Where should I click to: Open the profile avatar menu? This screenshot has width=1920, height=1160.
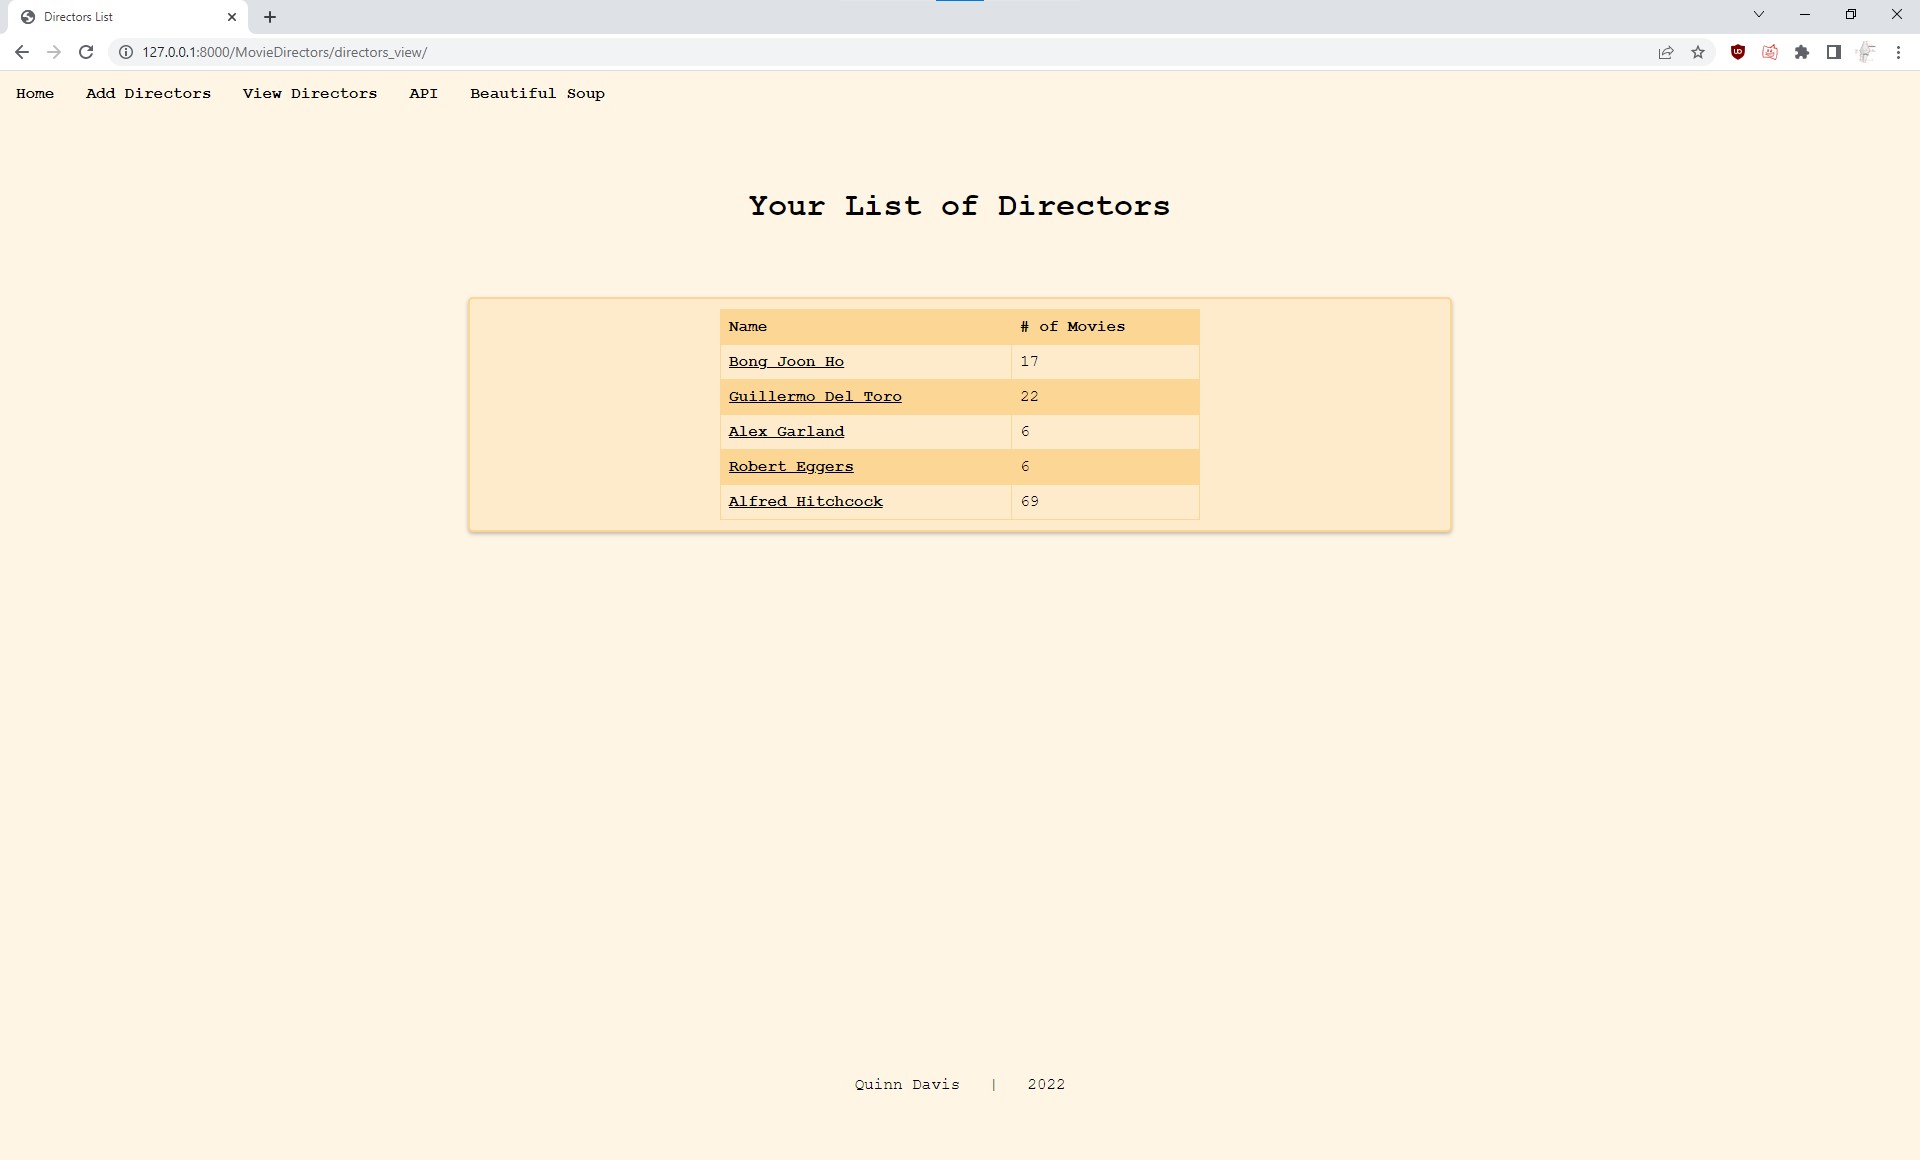point(1866,52)
